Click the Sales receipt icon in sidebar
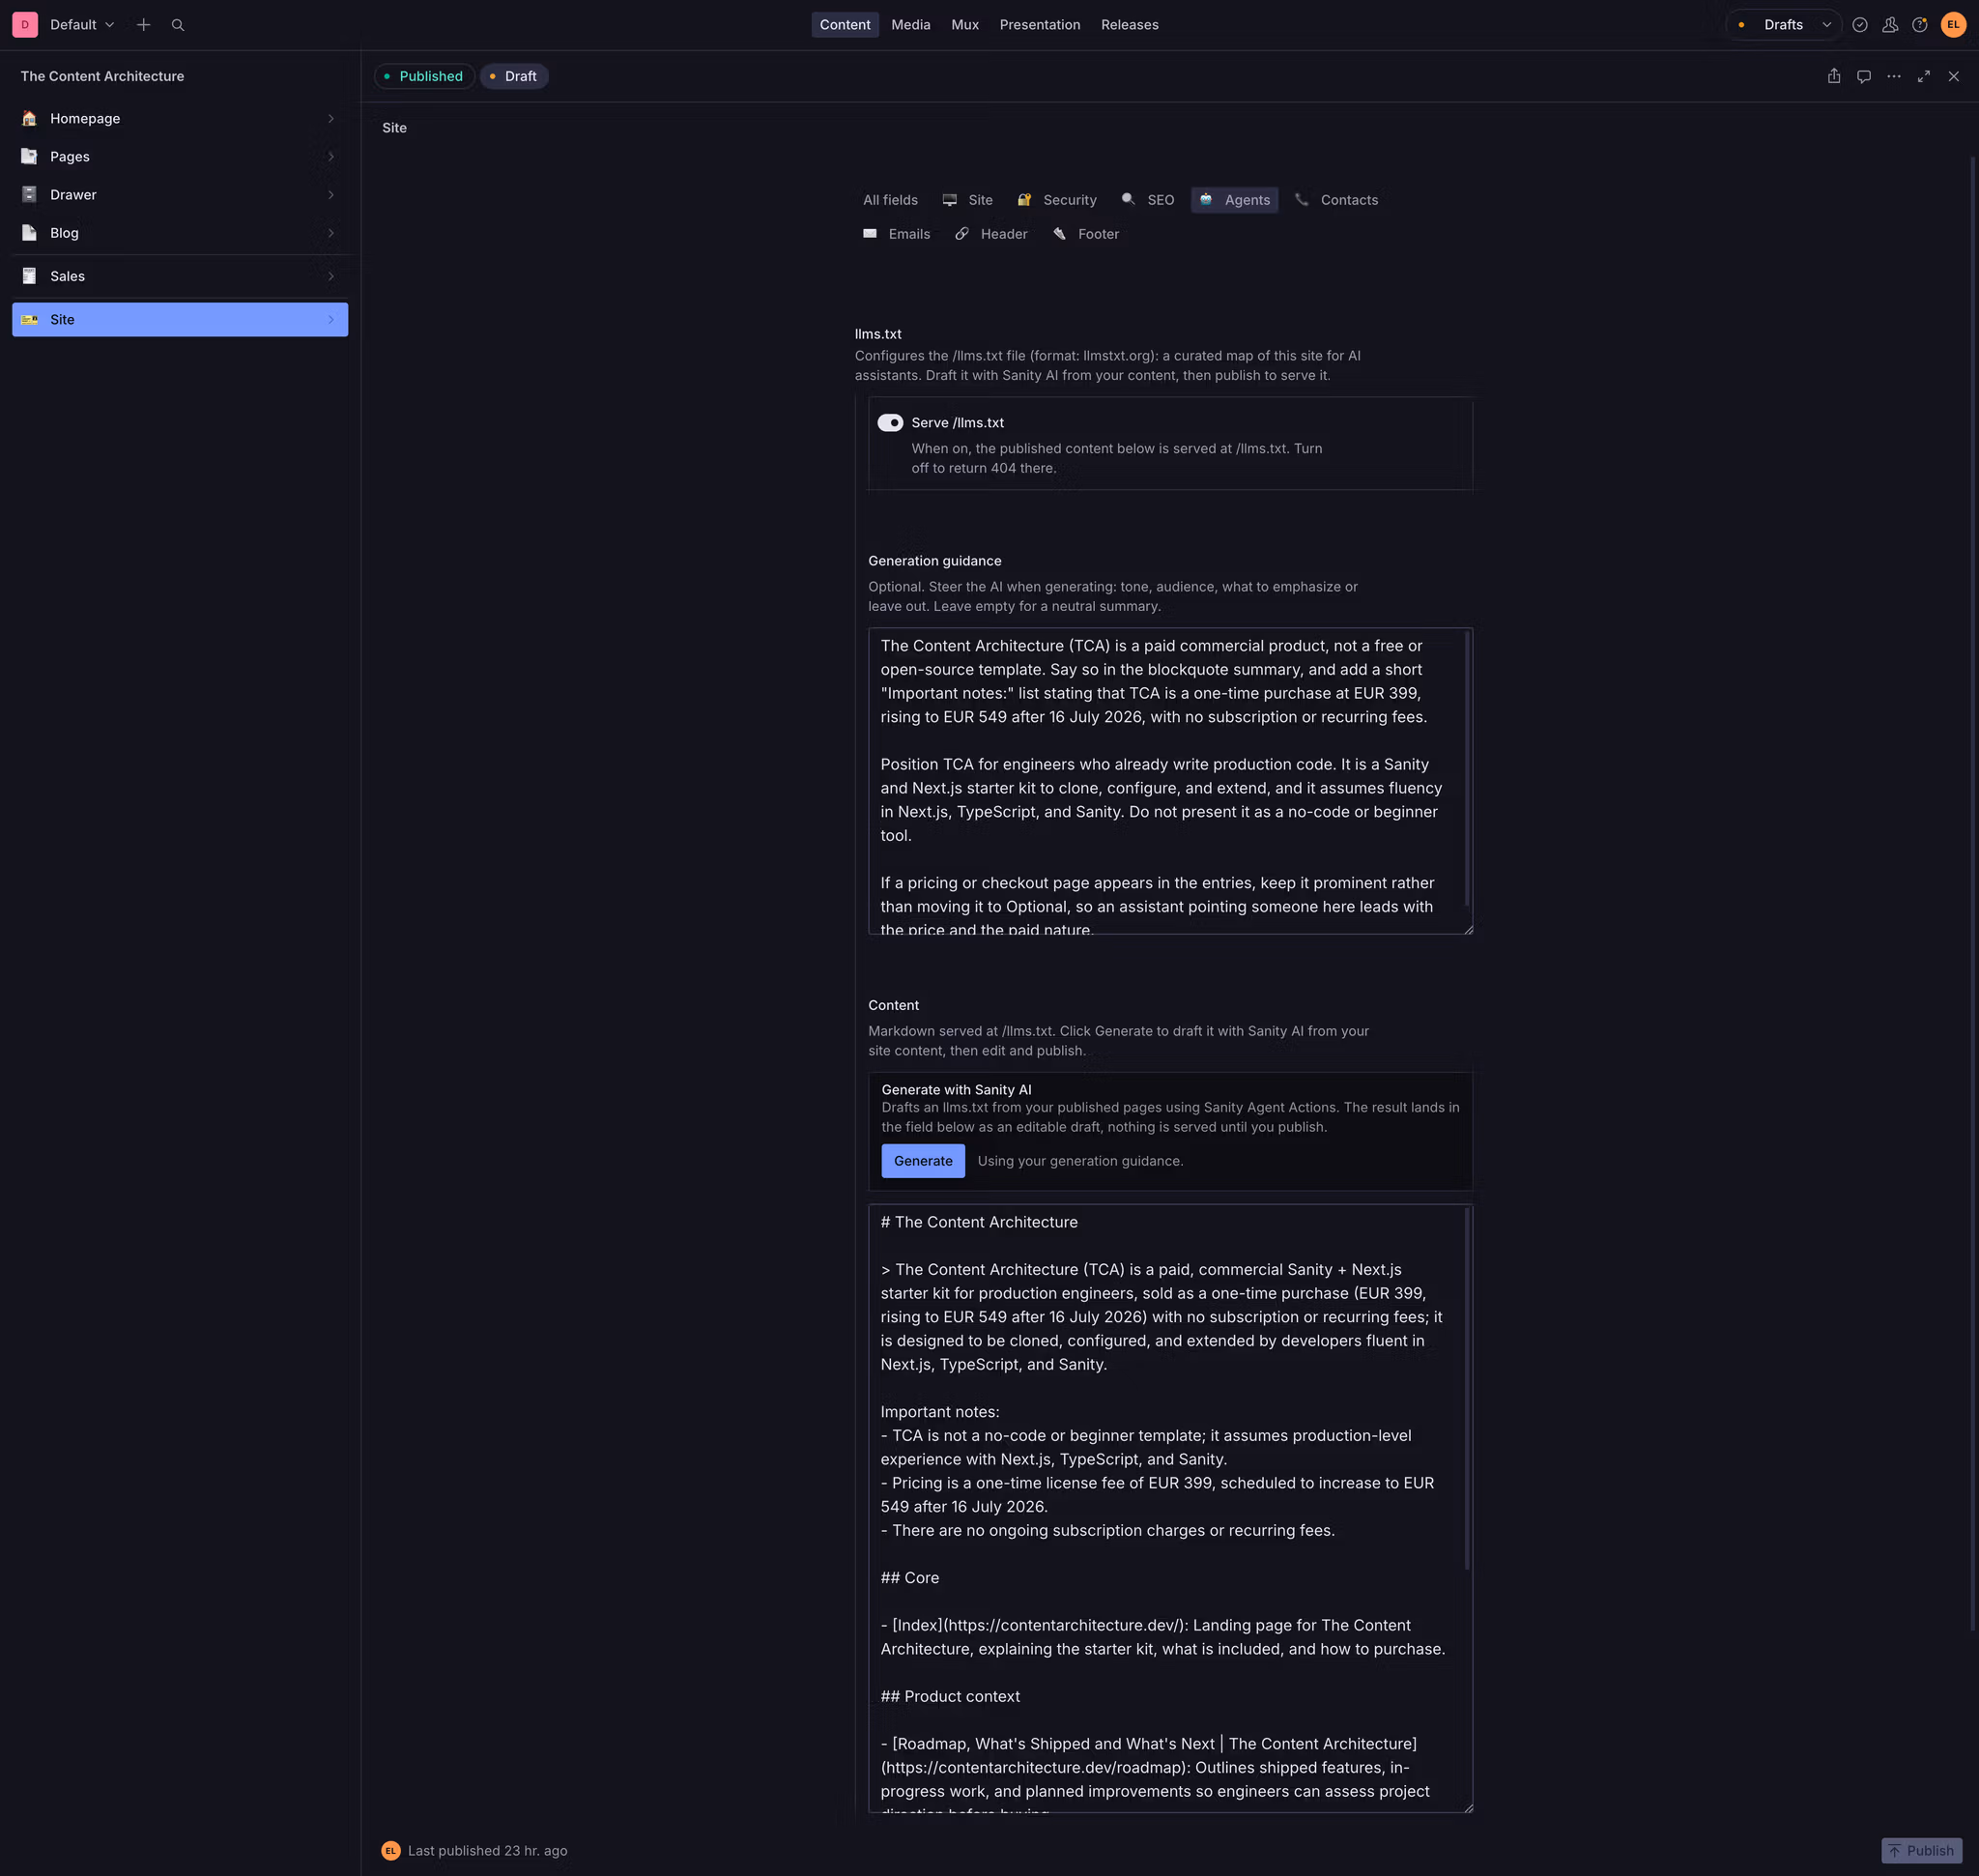This screenshot has height=1876, width=1979. (x=29, y=276)
